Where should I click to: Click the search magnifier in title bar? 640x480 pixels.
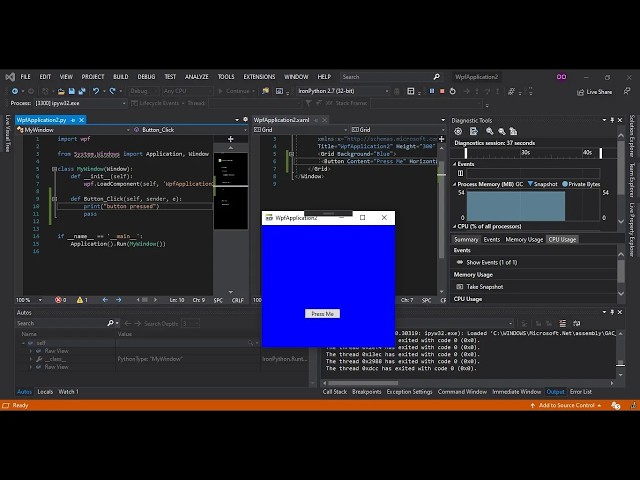[x=436, y=77]
